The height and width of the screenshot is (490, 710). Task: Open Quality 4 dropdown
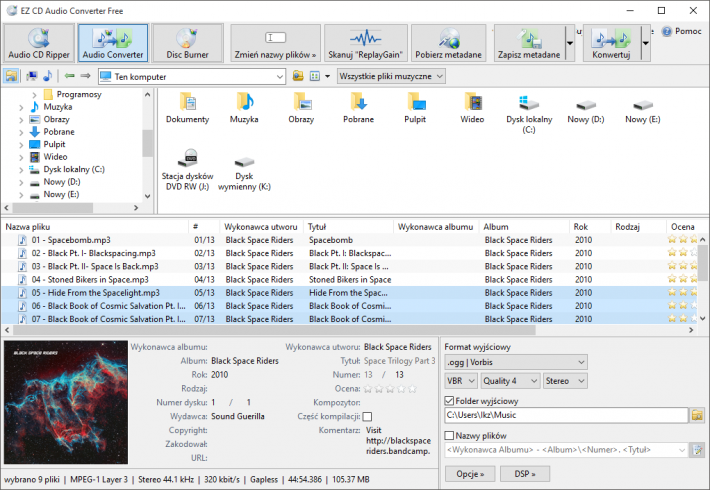(510, 381)
